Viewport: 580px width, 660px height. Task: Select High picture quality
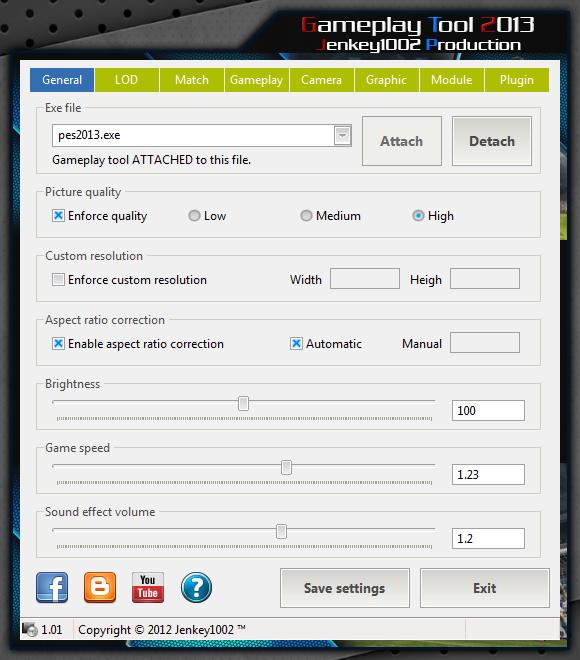418,216
